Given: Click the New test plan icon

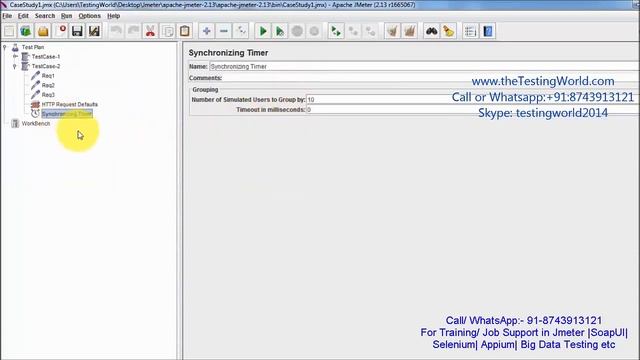Looking at the screenshot, I should (9, 31).
